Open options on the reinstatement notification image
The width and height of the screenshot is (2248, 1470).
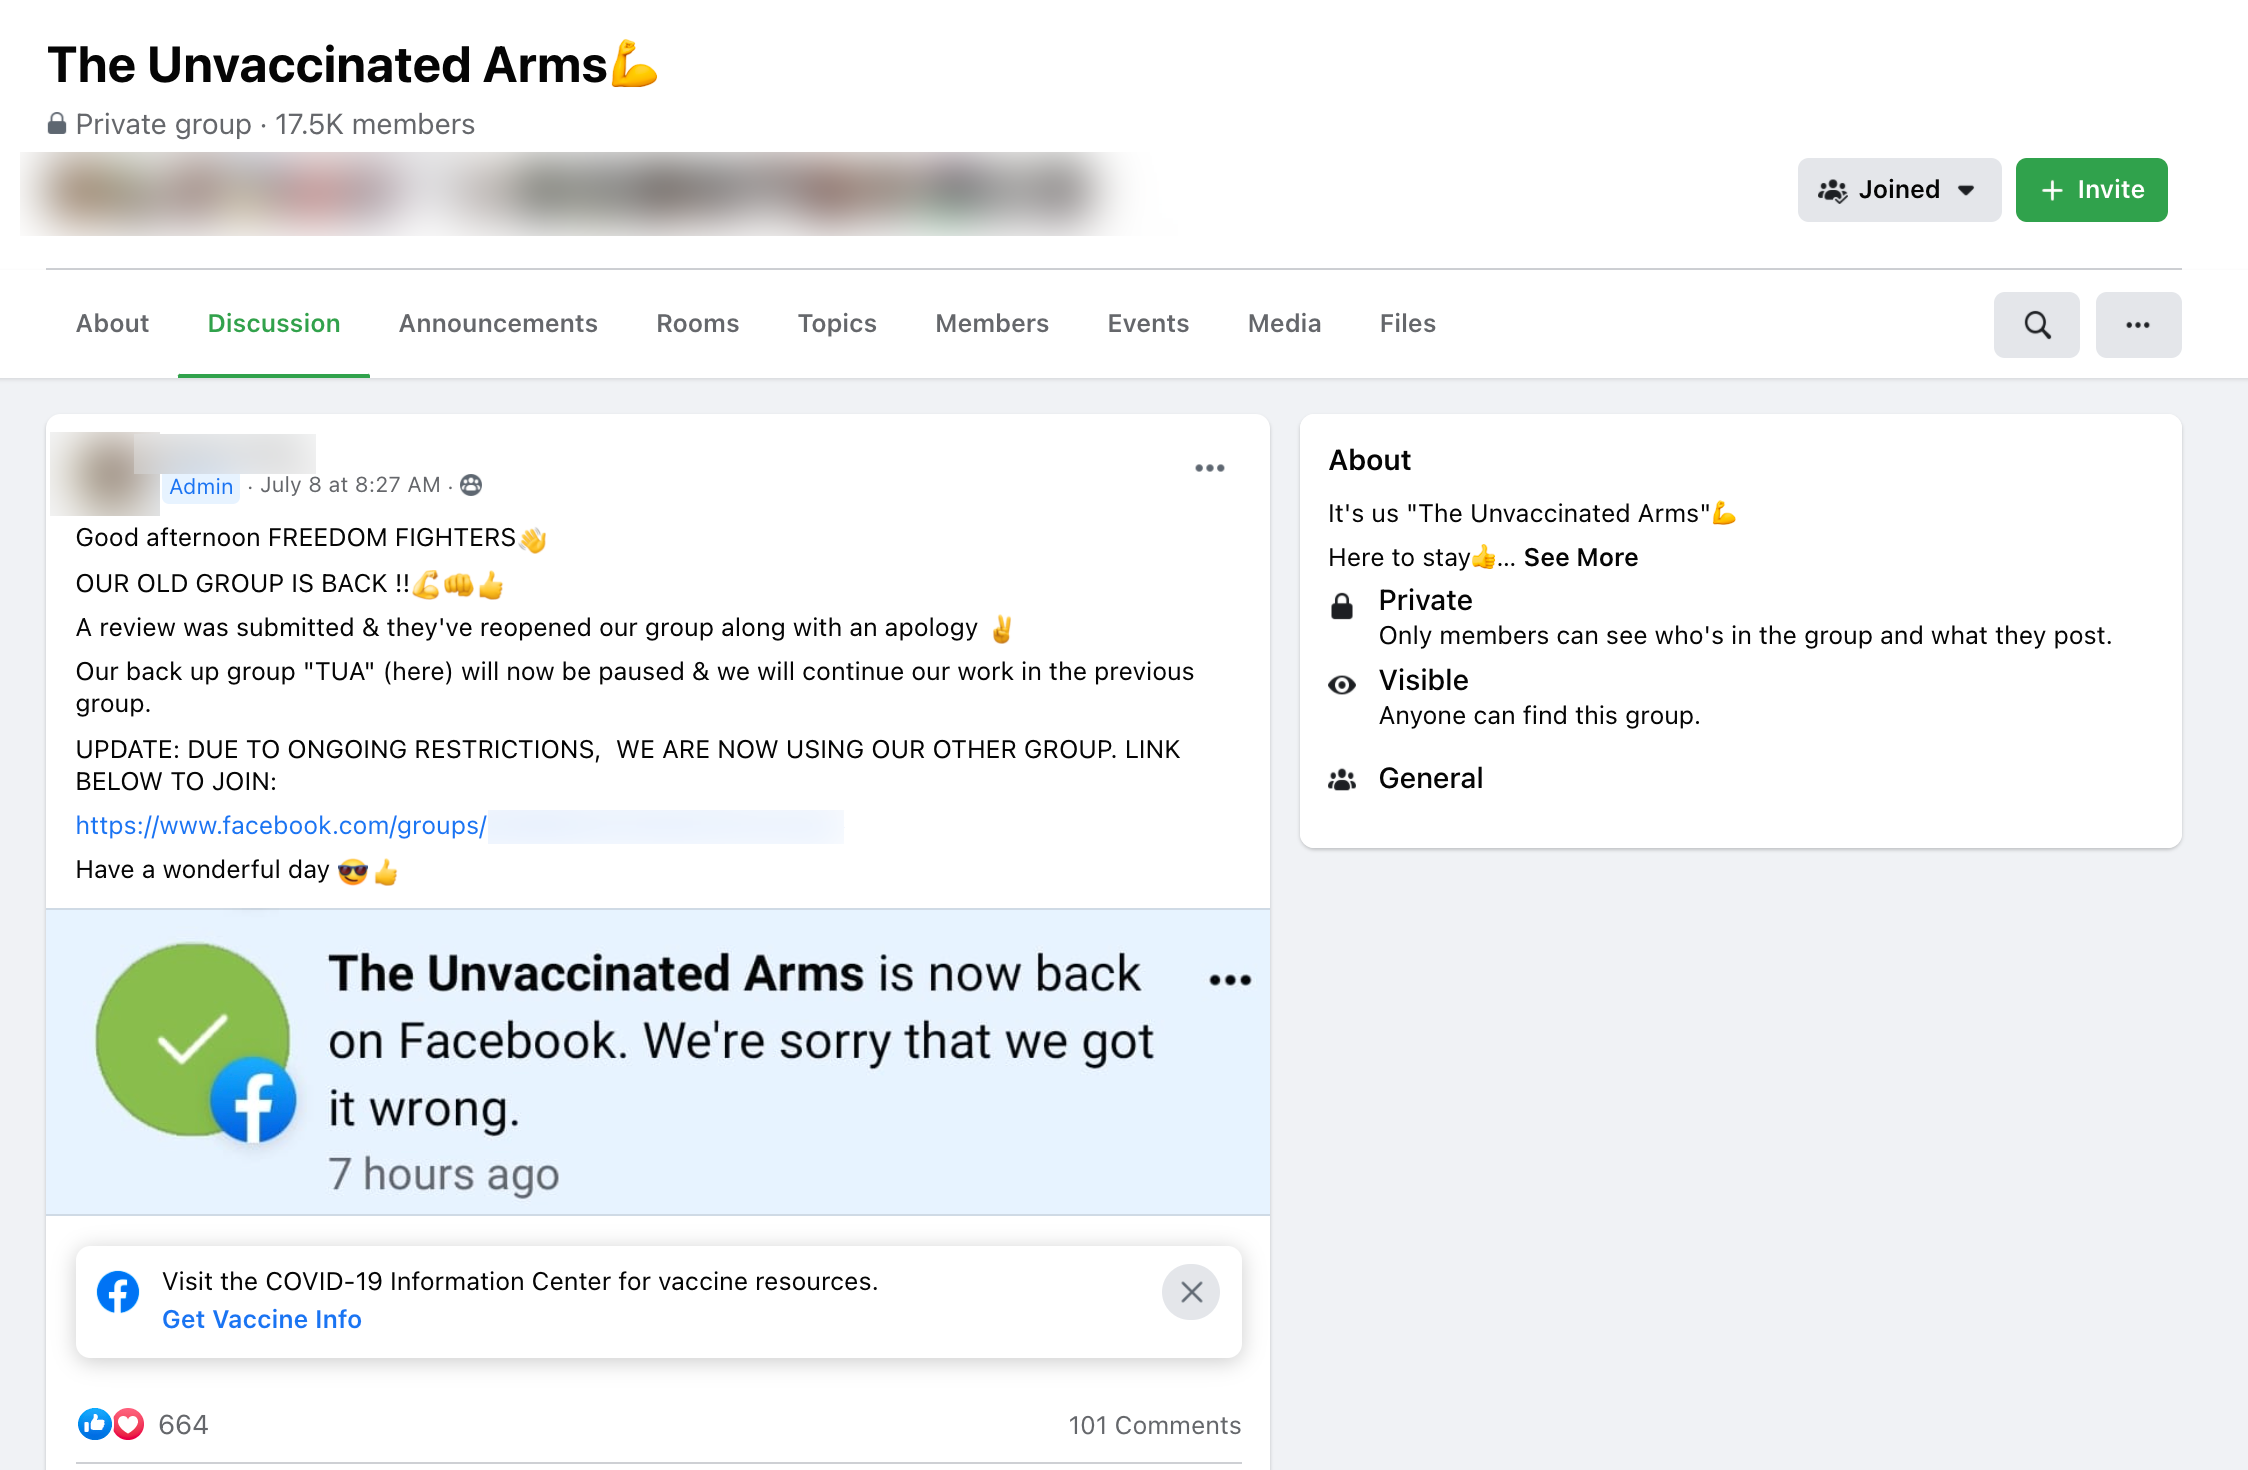pyautogui.click(x=1229, y=980)
